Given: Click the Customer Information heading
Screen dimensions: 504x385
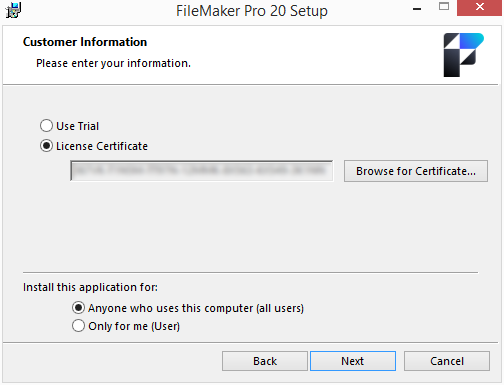Looking at the screenshot, I should click(x=85, y=42).
